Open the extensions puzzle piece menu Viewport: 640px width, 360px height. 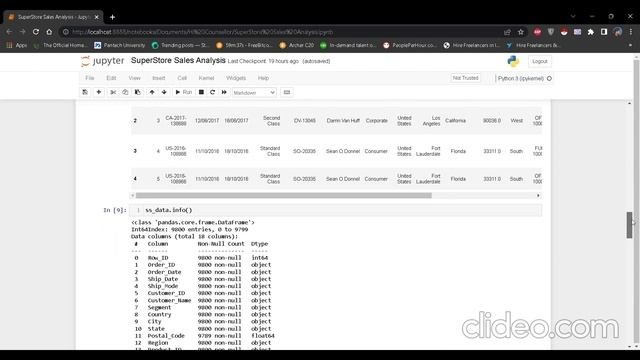tap(591, 32)
